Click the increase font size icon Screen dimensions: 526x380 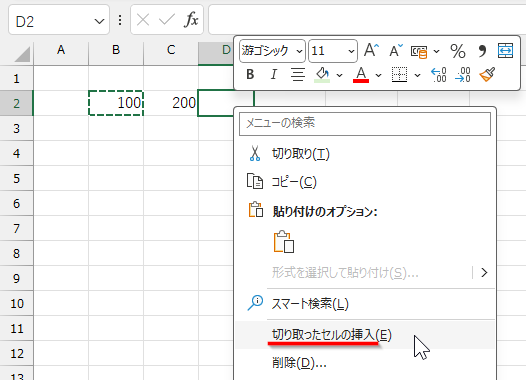click(371, 51)
